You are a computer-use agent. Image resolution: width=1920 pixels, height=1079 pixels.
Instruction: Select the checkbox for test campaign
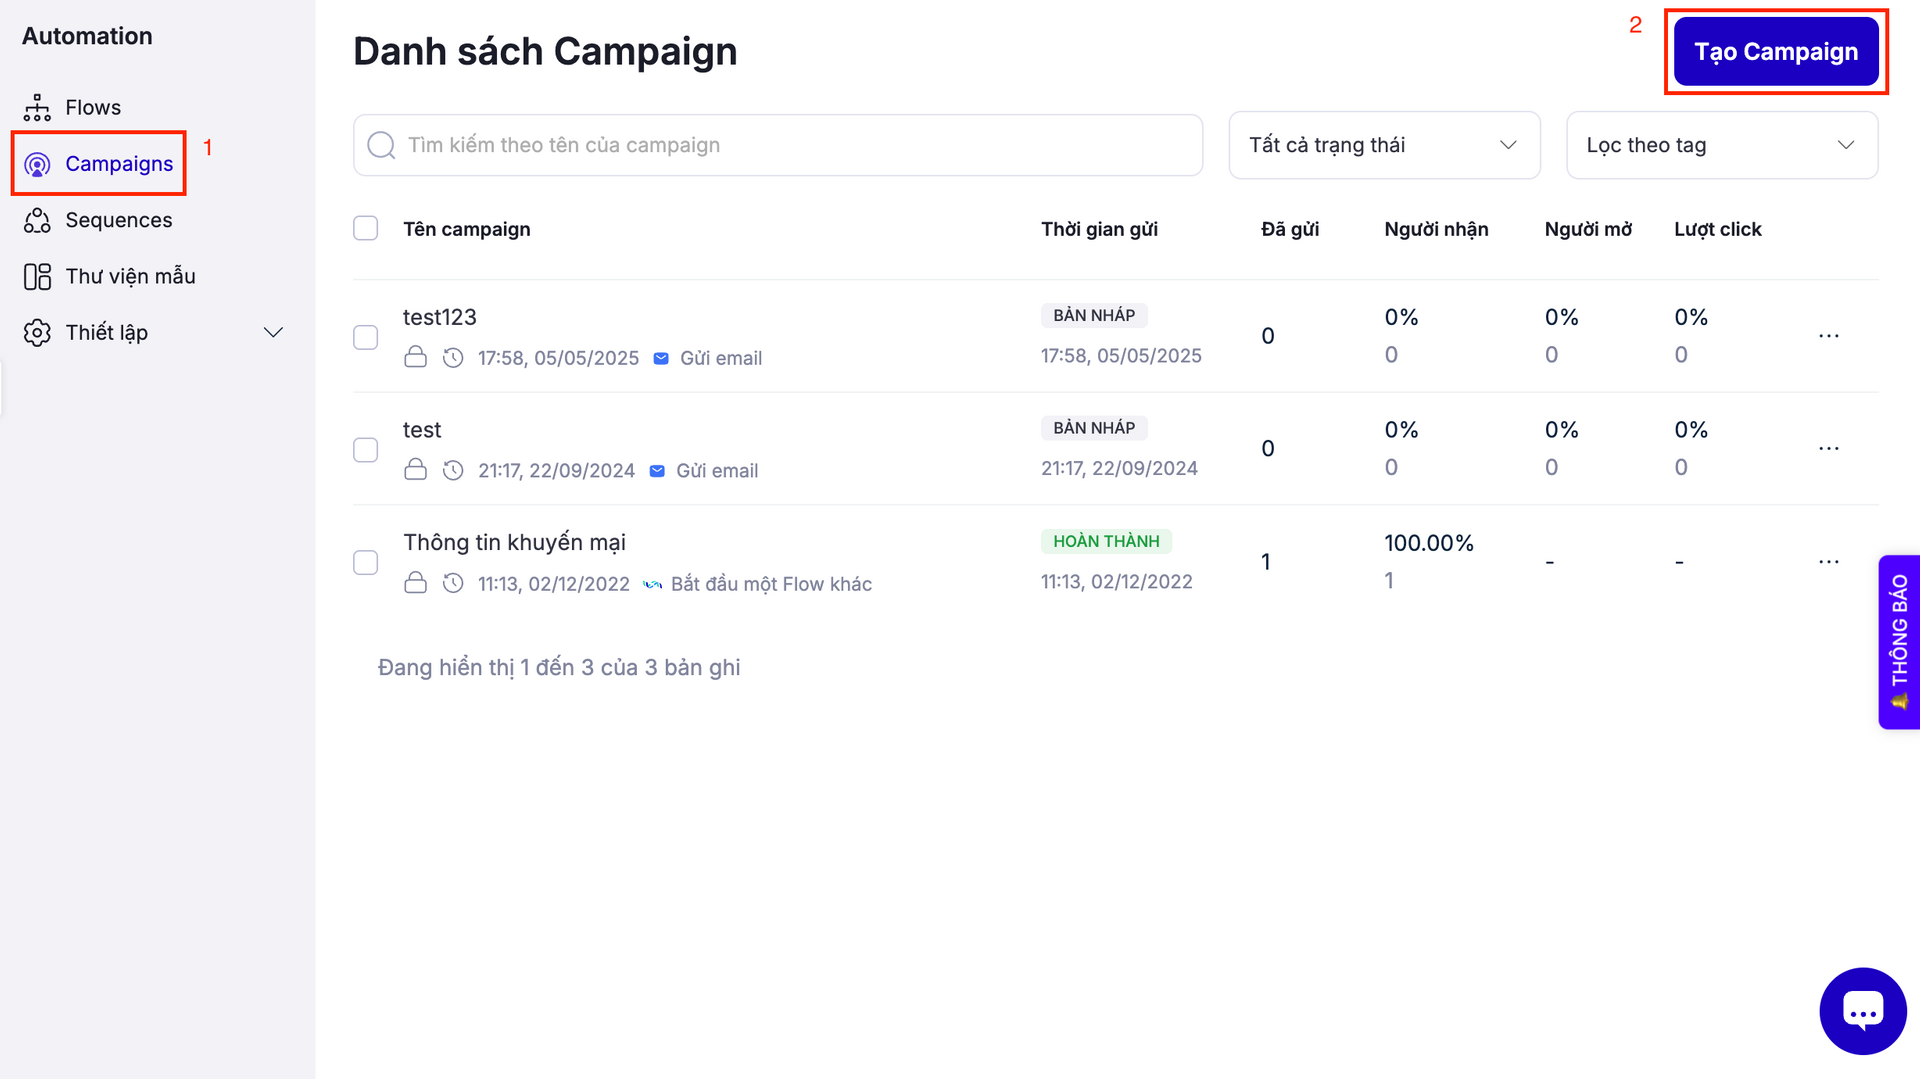pos(366,450)
